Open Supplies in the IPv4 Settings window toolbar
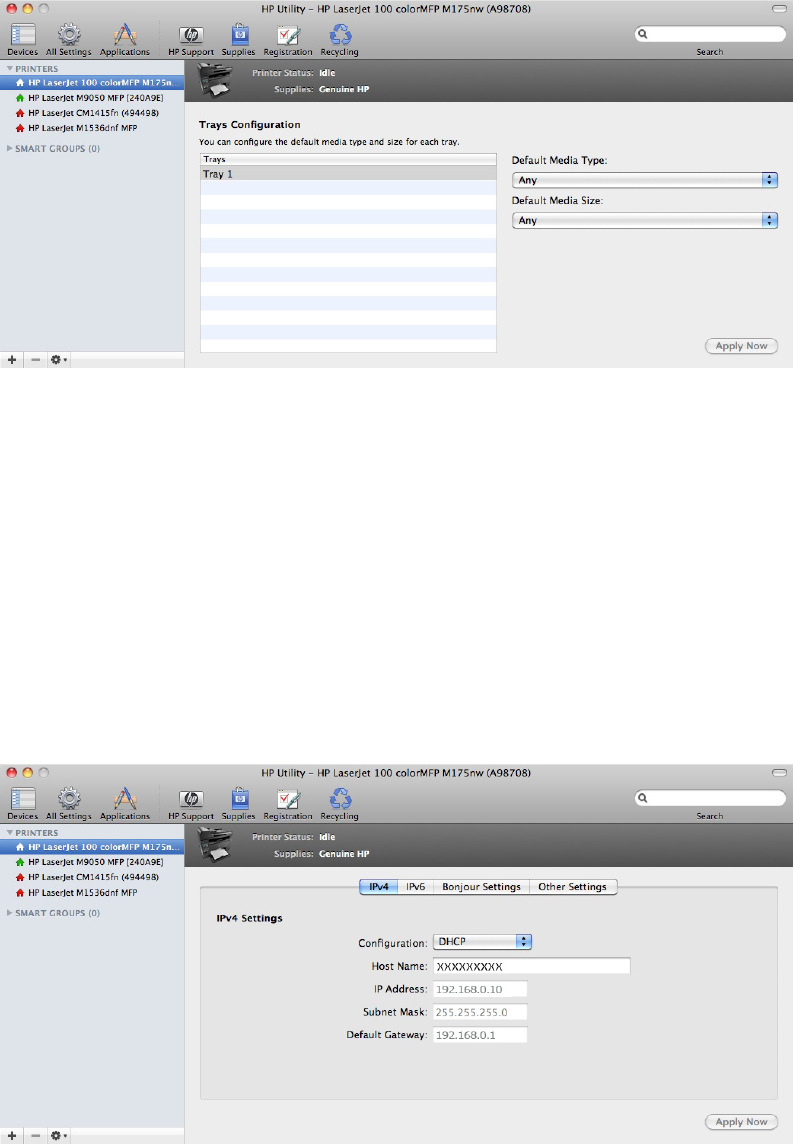 pos(239,803)
